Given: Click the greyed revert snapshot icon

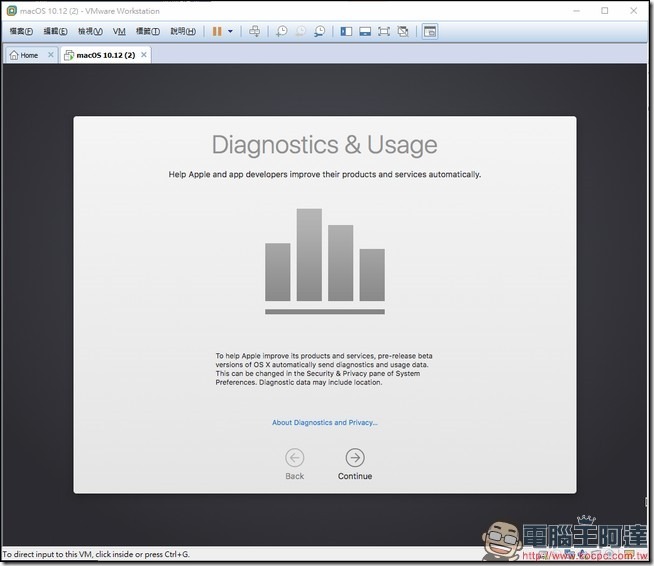Looking at the screenshot, I should tap(301, 31).
